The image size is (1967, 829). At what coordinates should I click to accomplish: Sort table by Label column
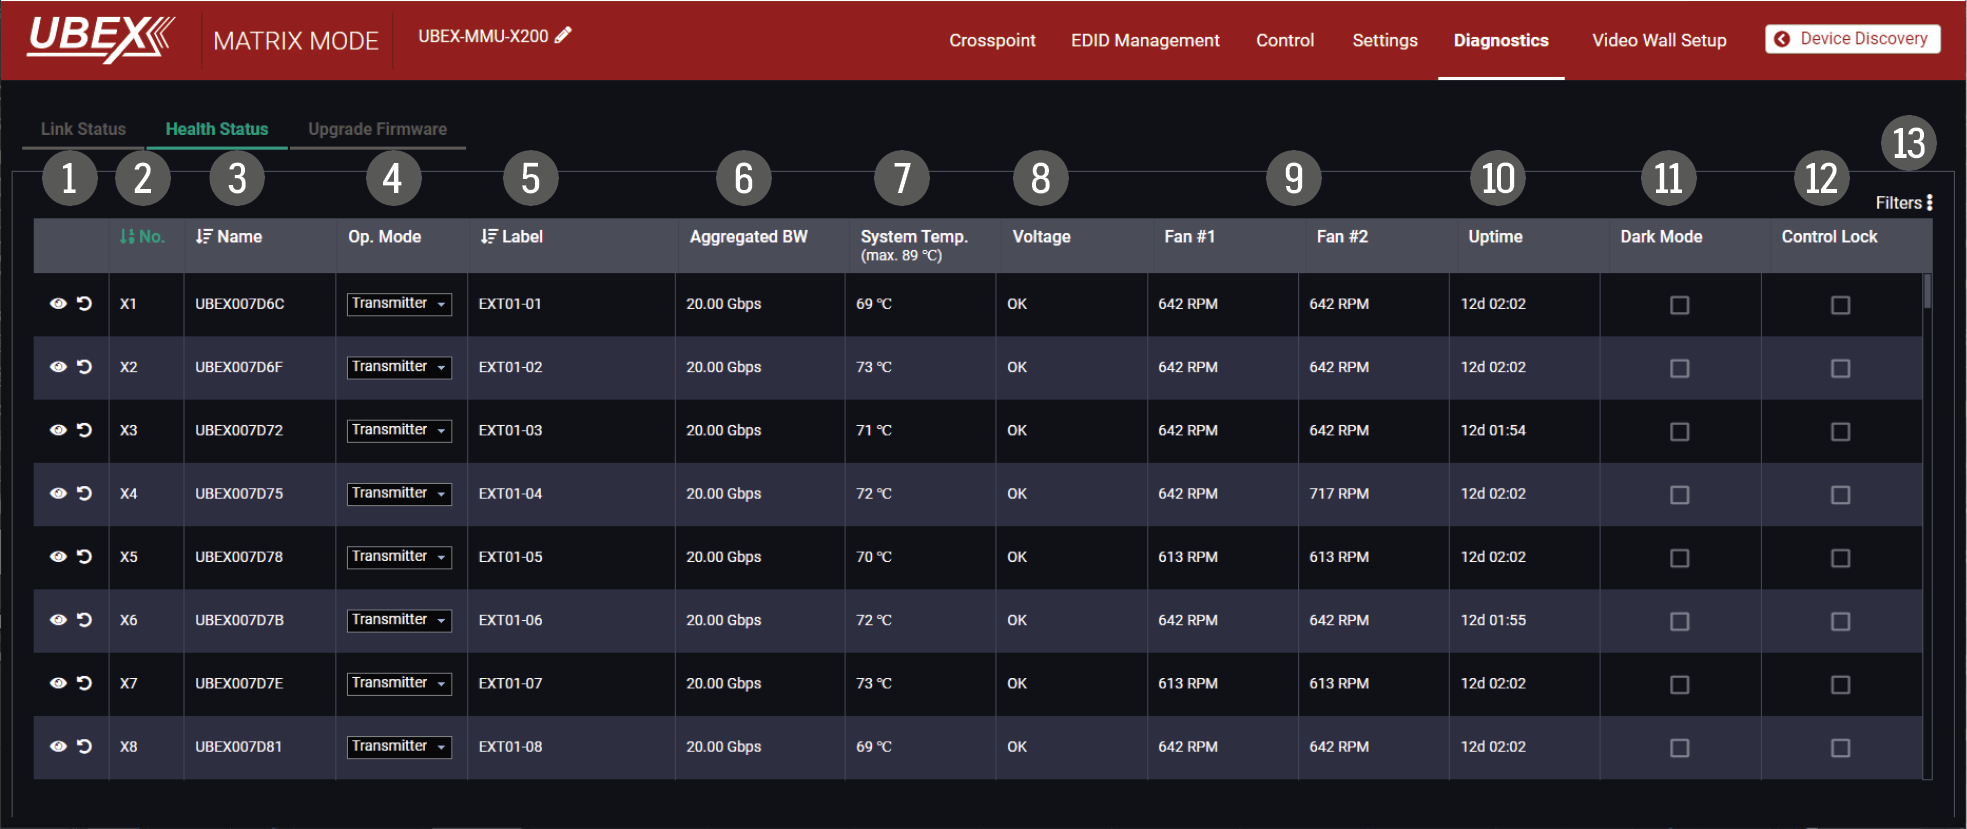click(511, 237)
